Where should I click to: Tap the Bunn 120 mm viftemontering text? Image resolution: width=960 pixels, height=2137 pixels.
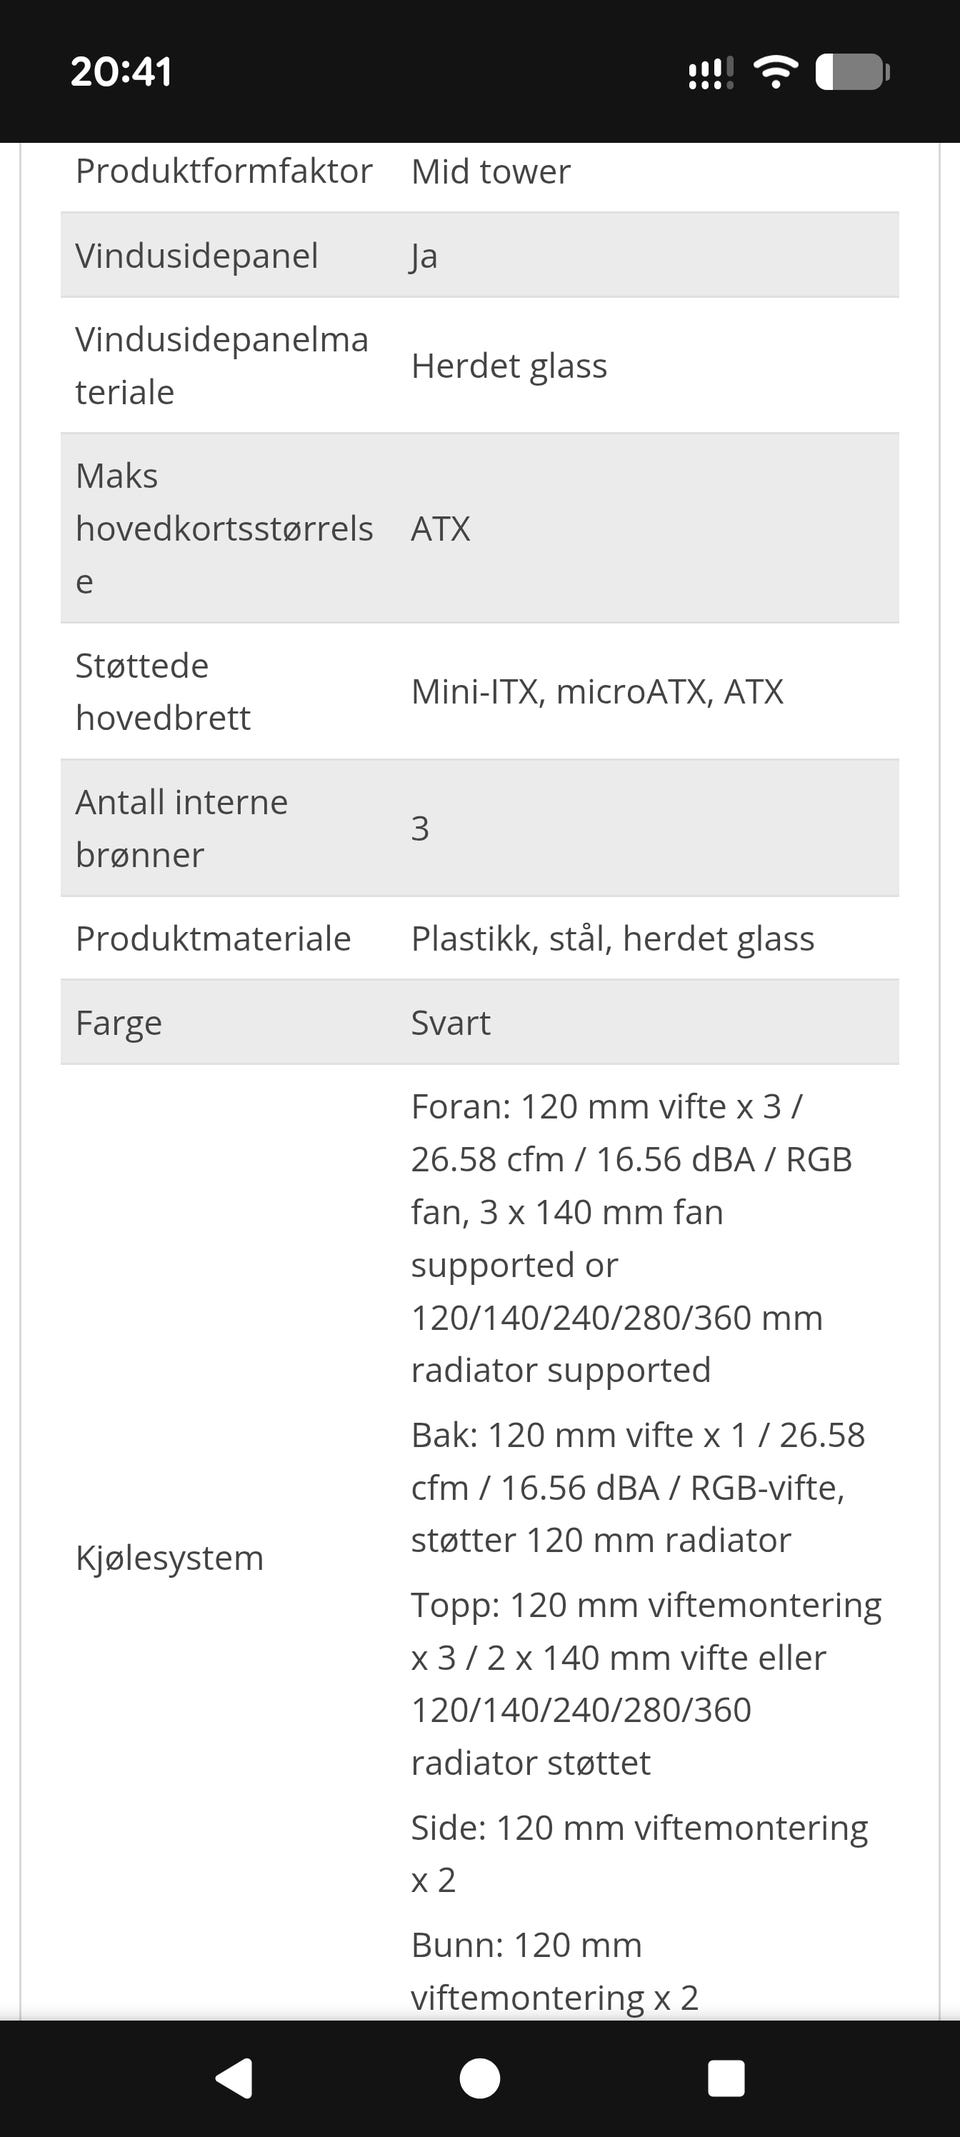[x=554, y=1970]
